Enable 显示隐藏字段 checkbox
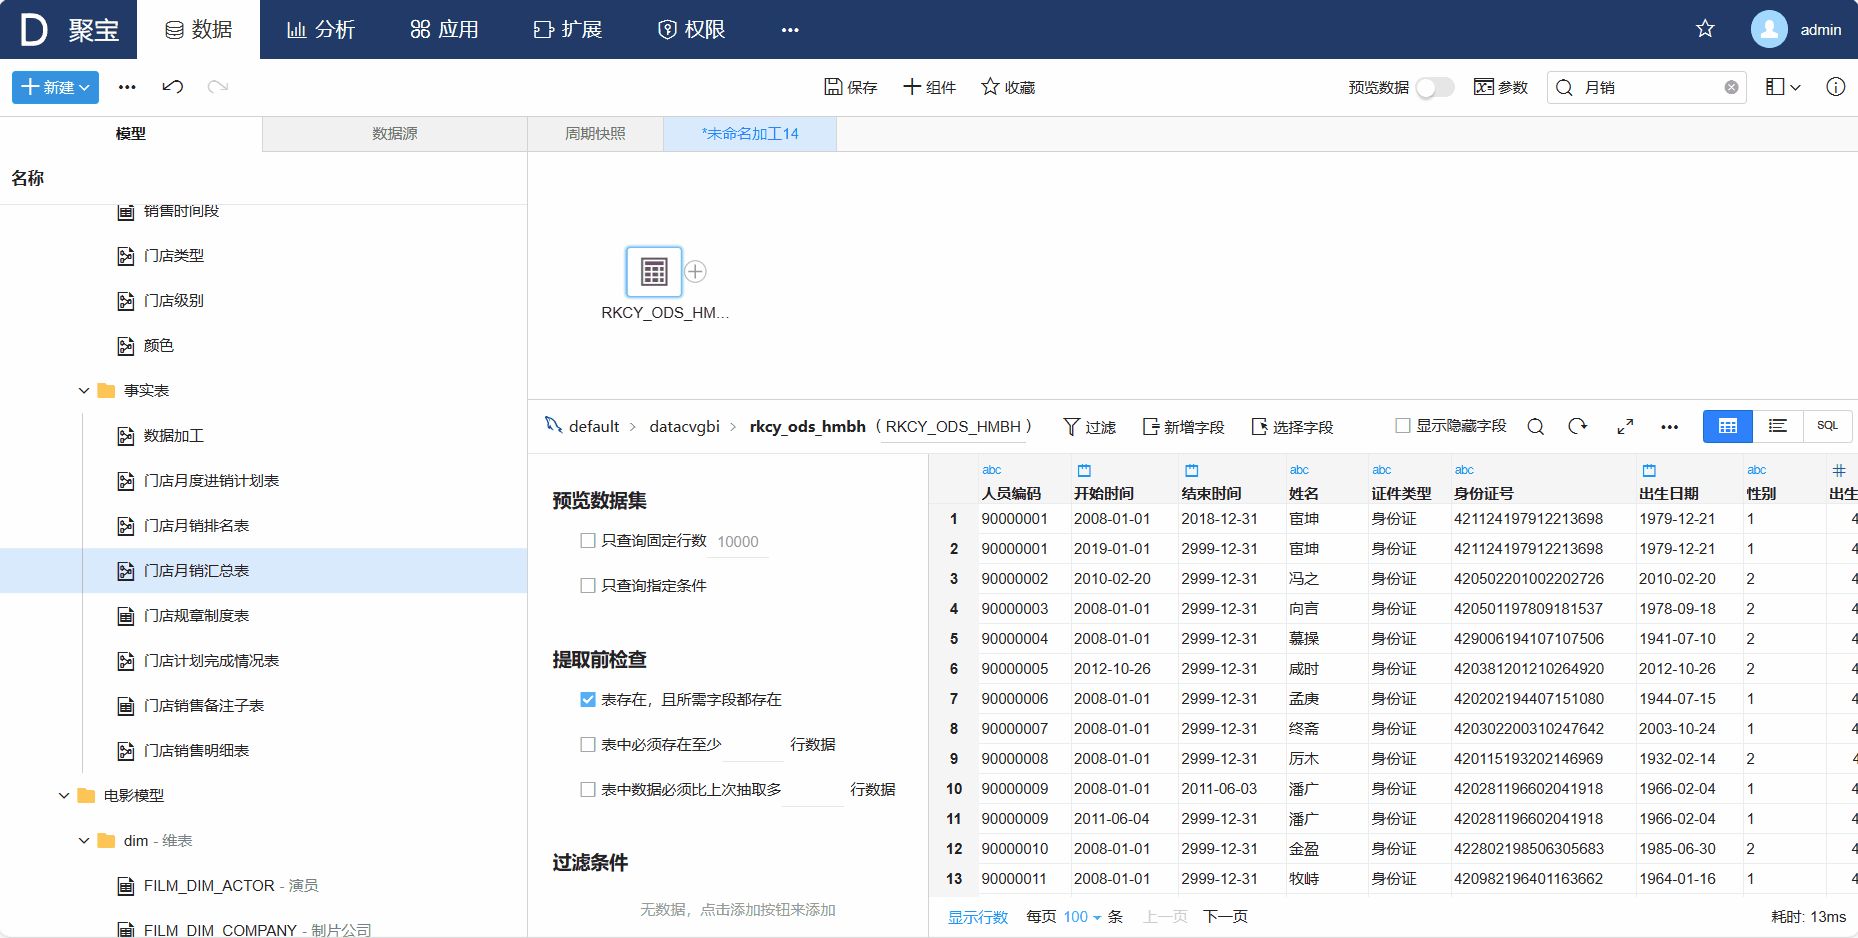Viewport: 1858px width, 938px height. pos(1403,425)
